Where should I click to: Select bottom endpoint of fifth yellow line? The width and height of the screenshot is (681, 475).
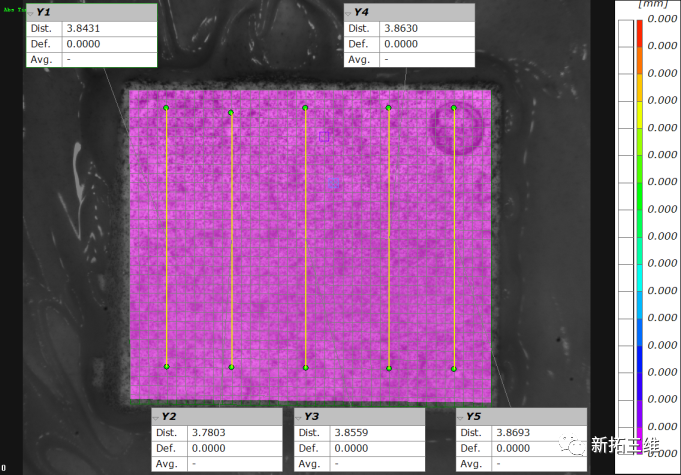click(454, 369)
